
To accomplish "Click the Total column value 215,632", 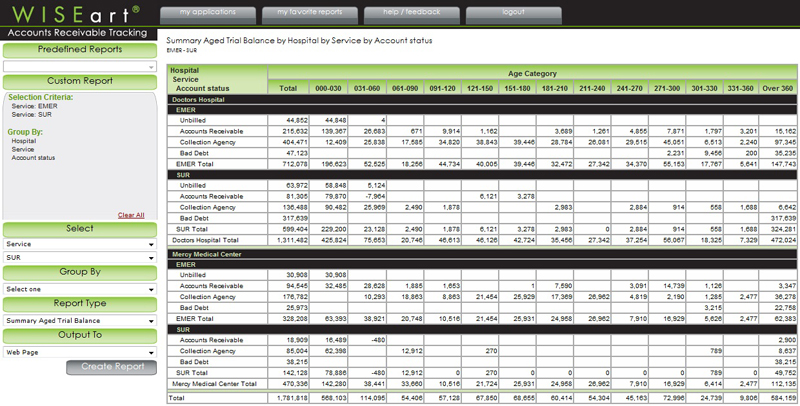I will 295,132.
